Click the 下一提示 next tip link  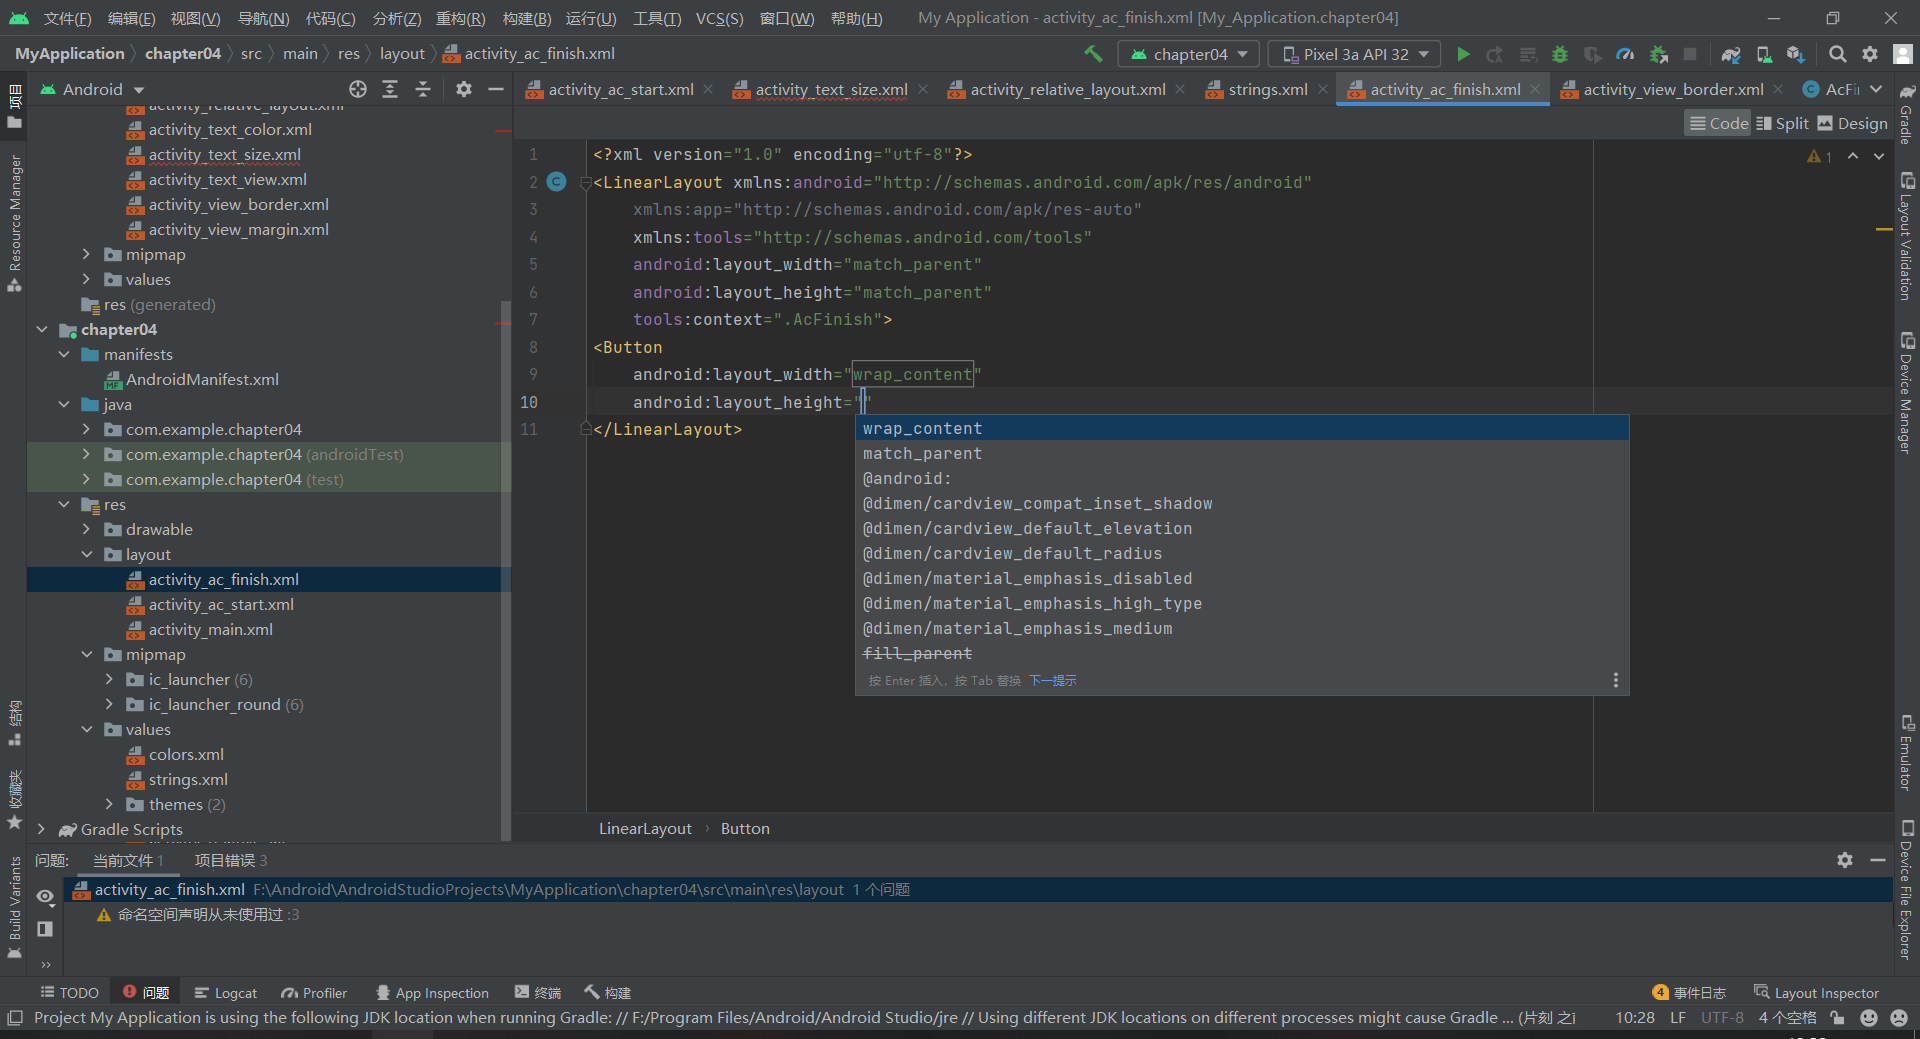pos(1053,680)
